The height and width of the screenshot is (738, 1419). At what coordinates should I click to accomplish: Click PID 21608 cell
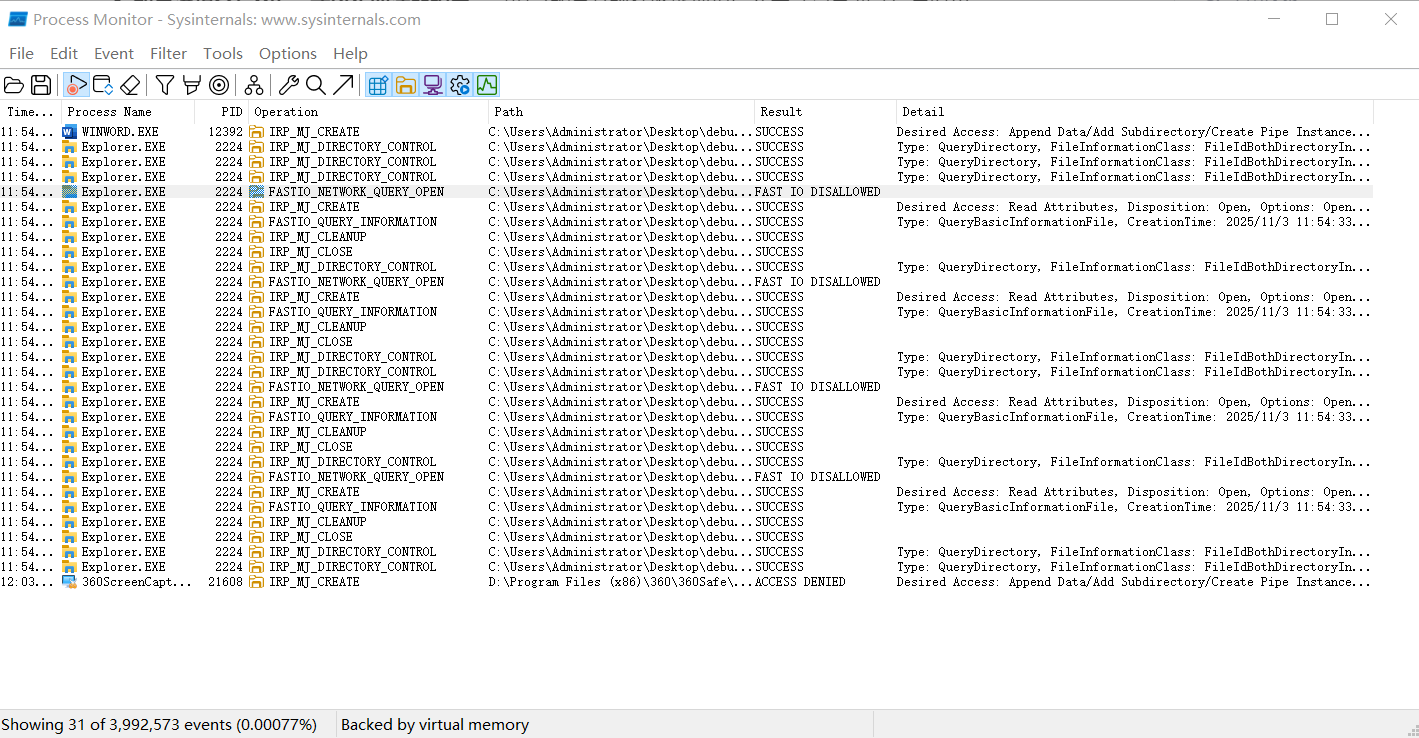(x=225, y=582)
